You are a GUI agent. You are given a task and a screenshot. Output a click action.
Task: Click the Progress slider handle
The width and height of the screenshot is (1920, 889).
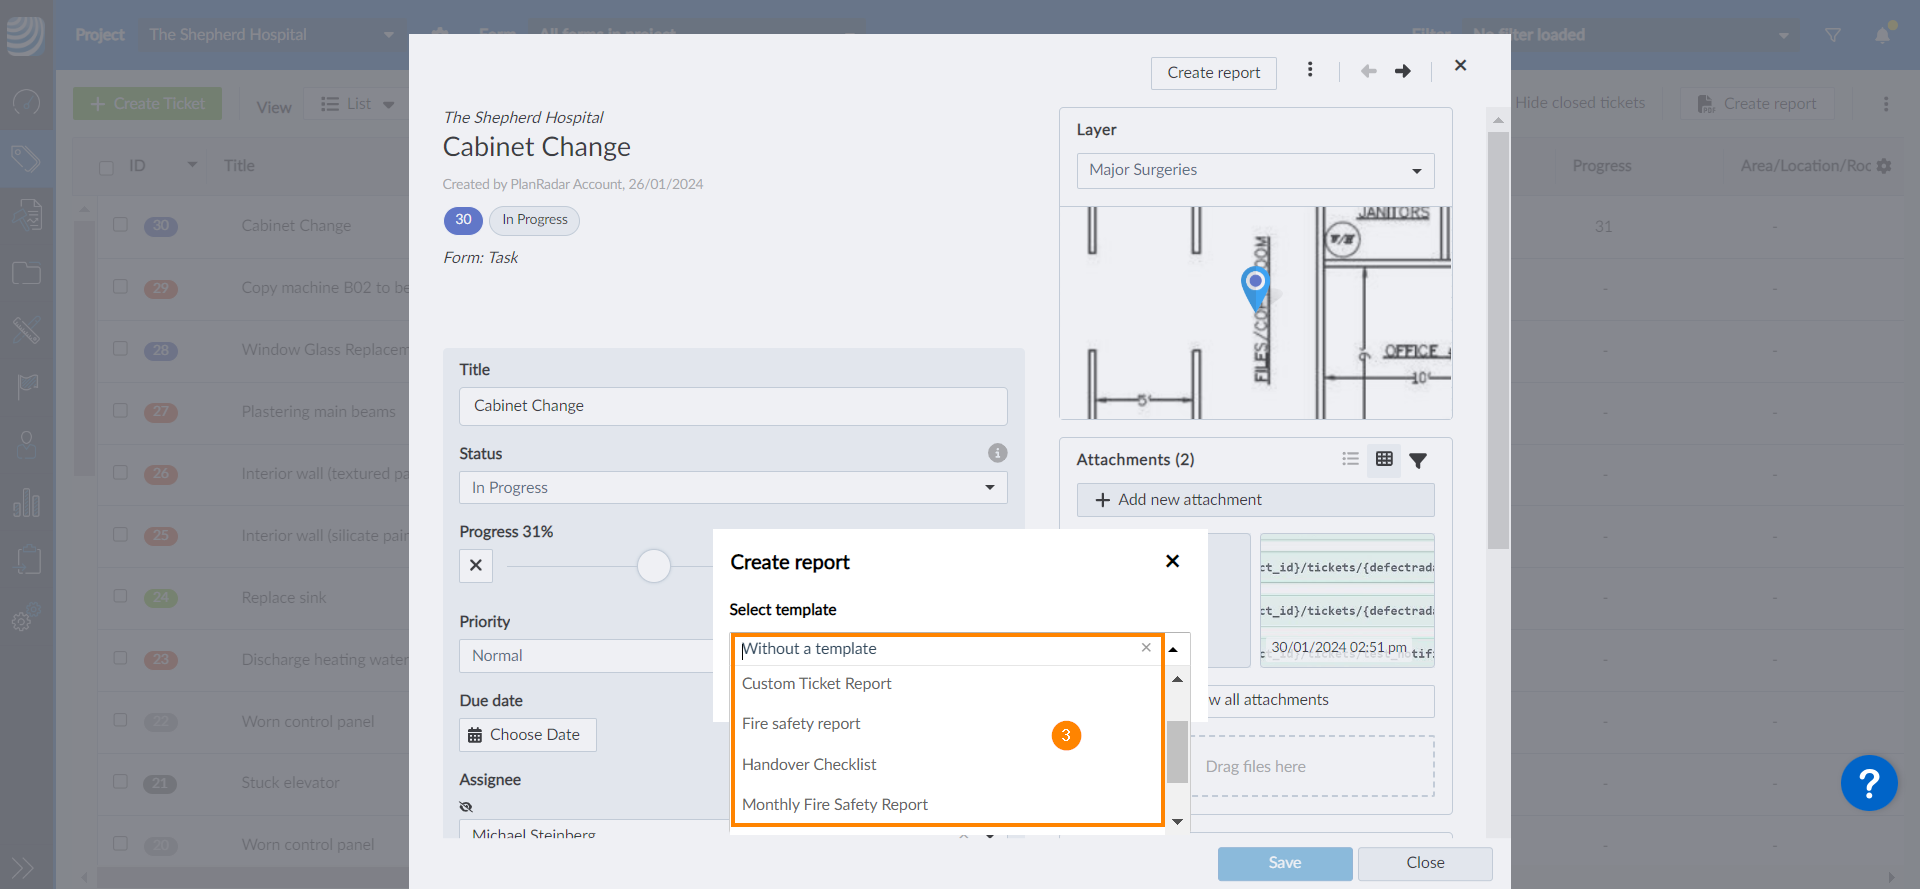(654, 566)
